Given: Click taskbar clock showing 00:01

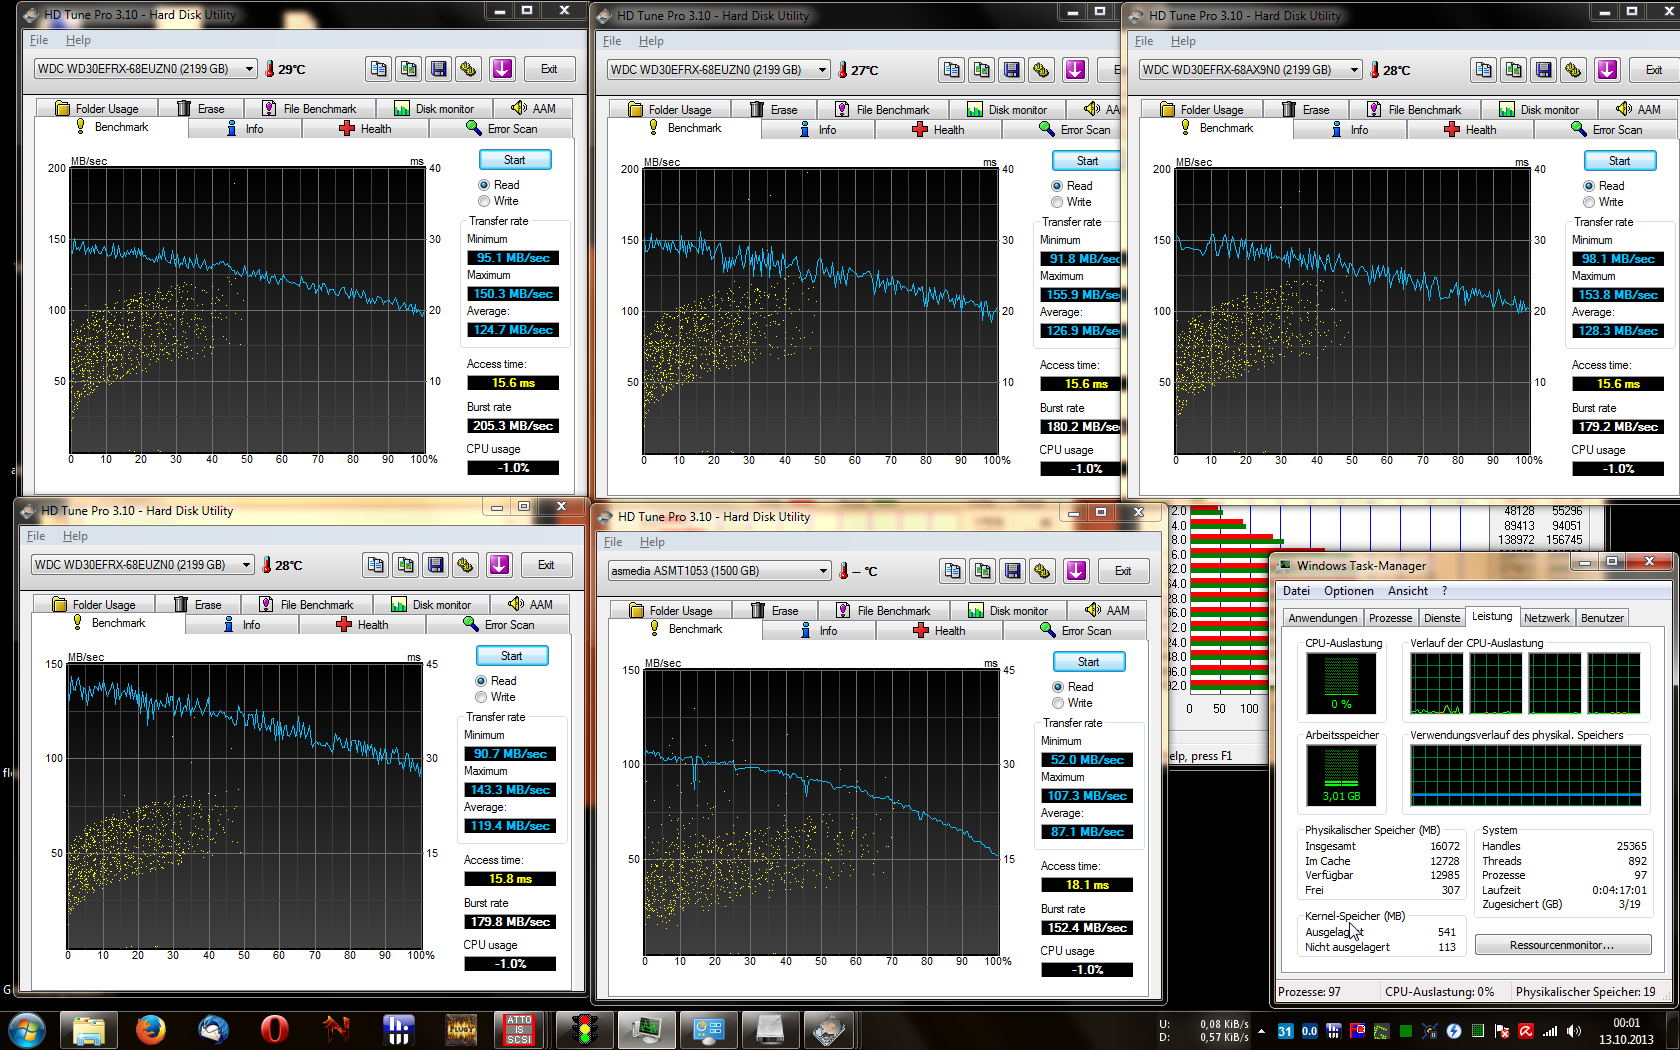Looking at the screenshot, I should 1626,1031.
